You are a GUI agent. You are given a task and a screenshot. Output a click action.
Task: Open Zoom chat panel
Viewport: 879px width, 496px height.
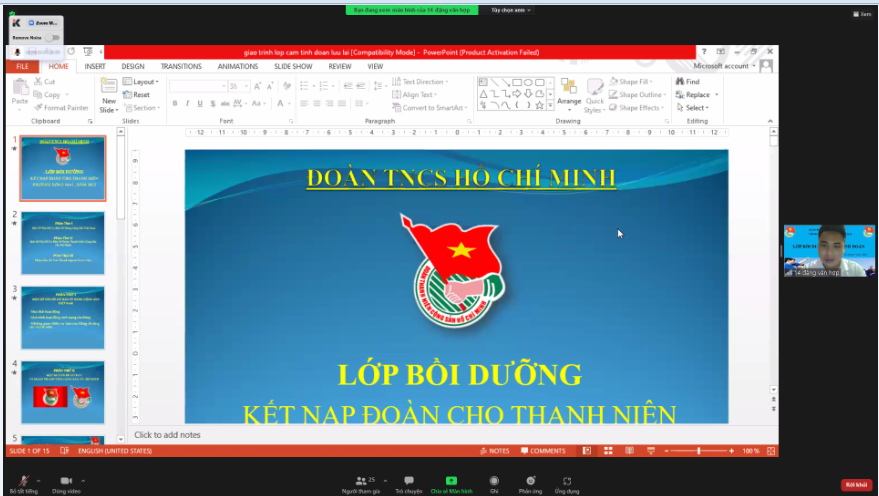(409, 484)
